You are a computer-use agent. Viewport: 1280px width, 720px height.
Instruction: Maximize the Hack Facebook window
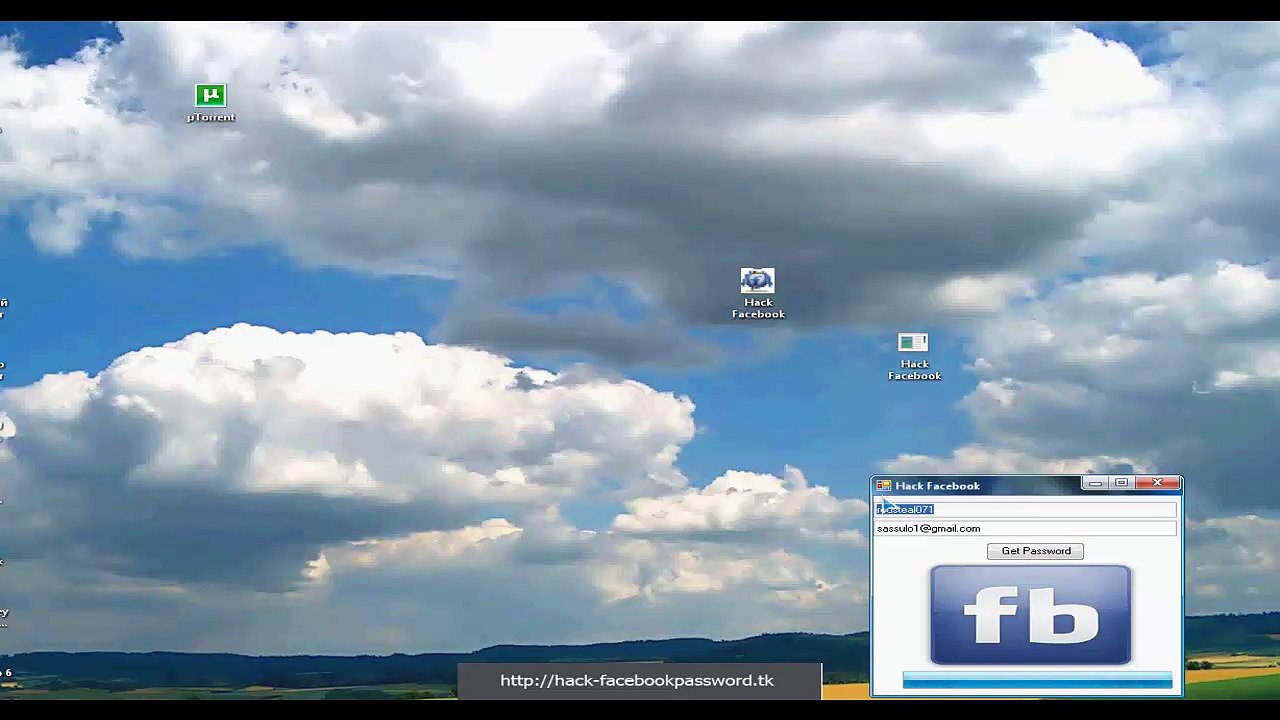(x=1121, y=484)
